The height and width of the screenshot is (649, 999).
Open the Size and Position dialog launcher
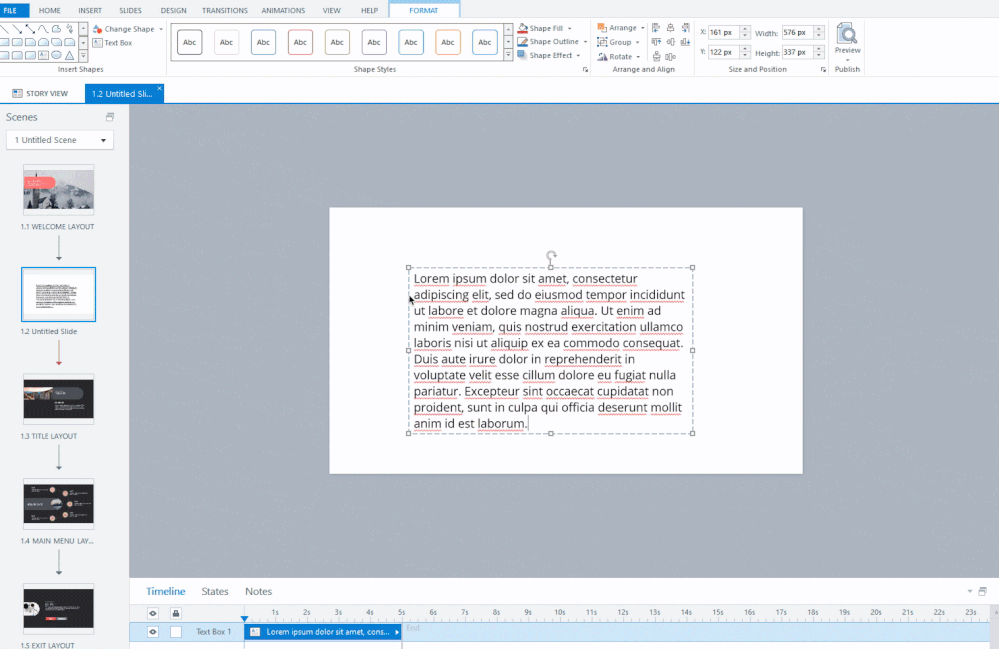[823, 70]
